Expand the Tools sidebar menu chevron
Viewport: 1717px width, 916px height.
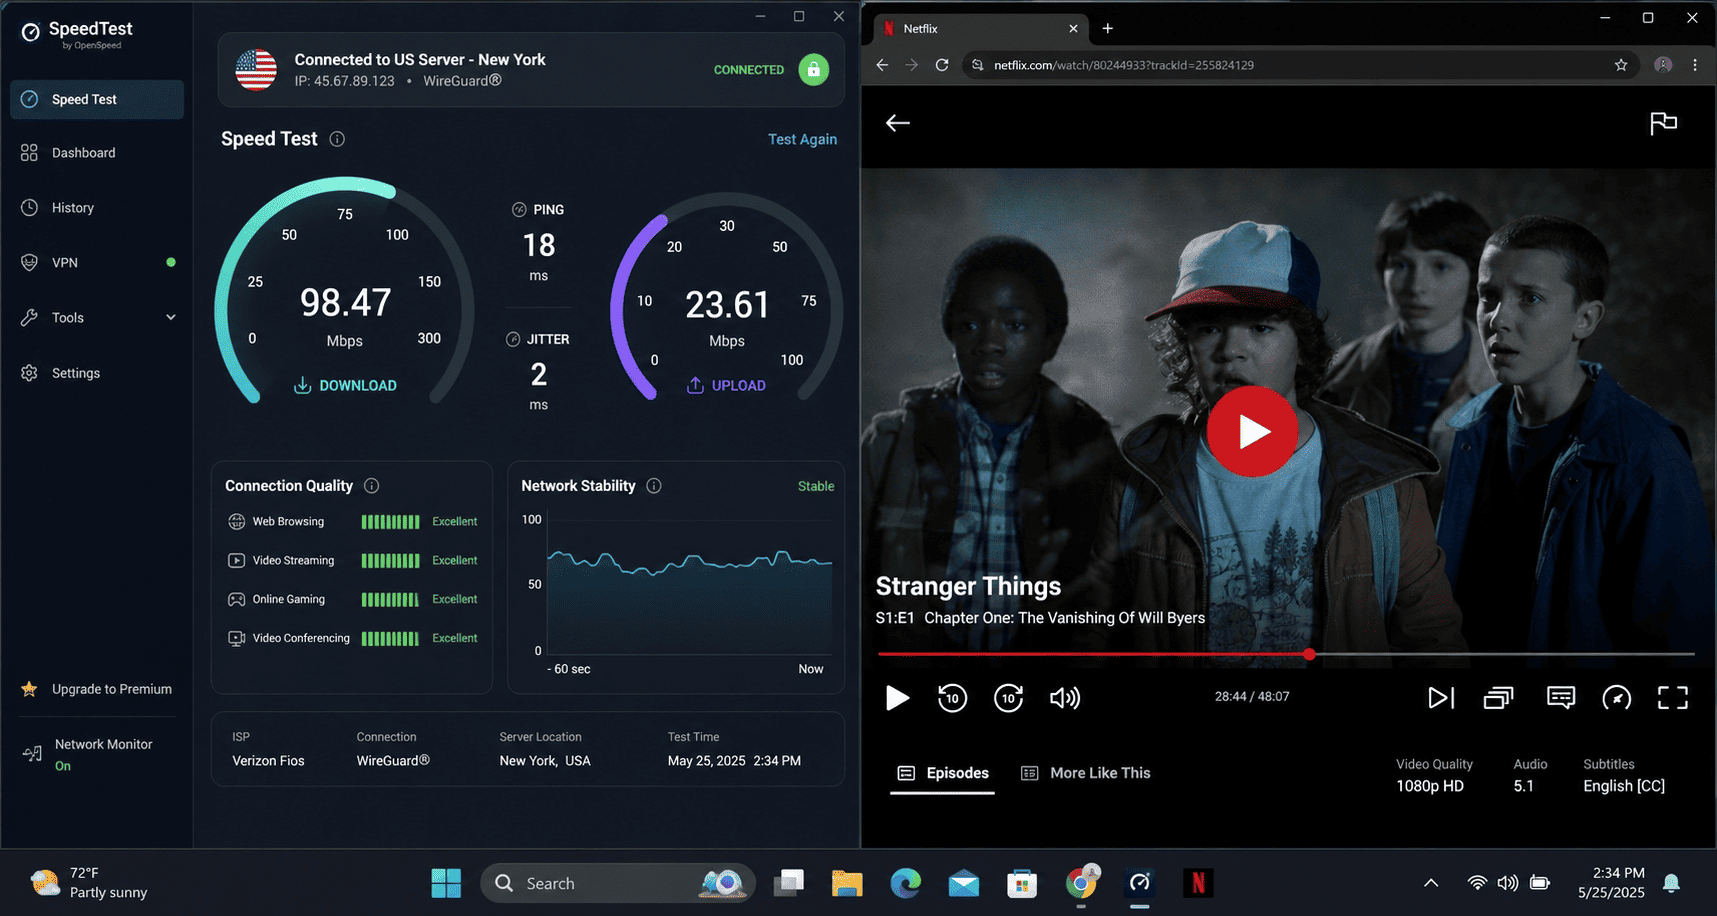tap(171, 318)
